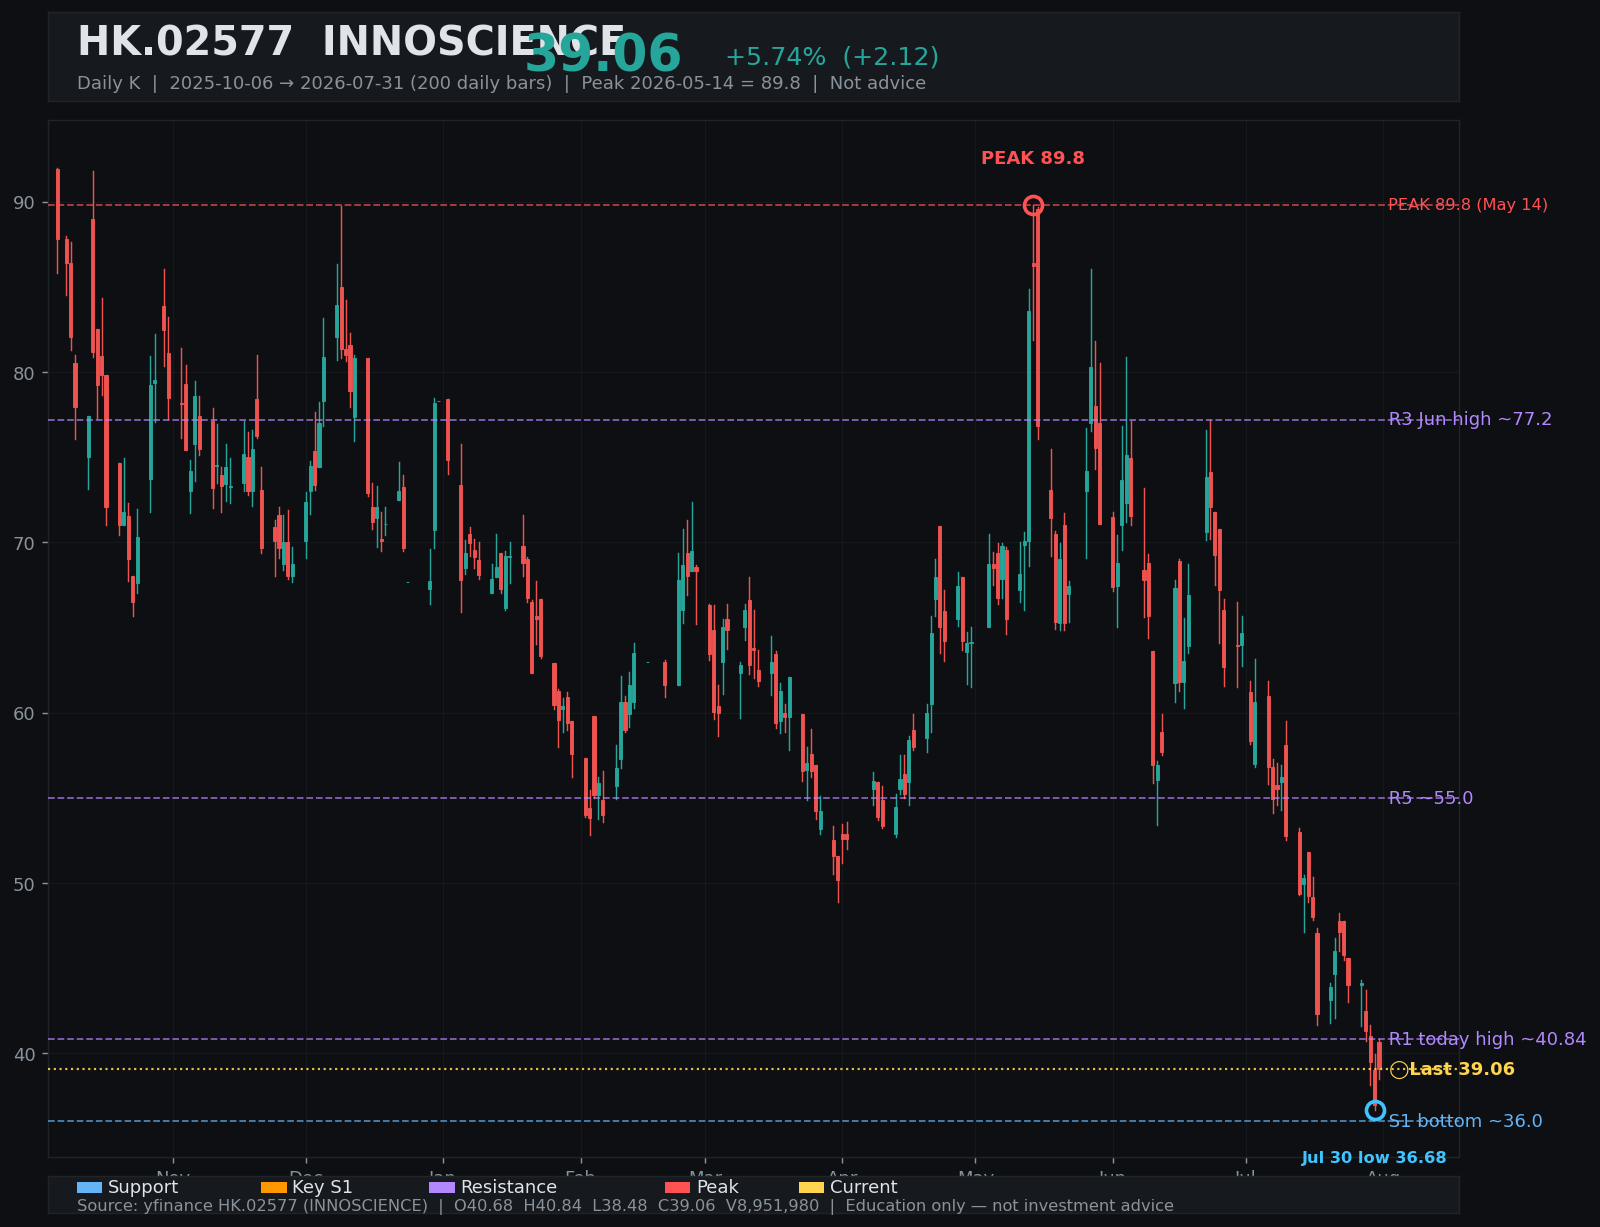The height and width of the screenshot is (1227, 1600).
Task: Select the 'Daily K' text in the subtitle
Action: [109, 83]
